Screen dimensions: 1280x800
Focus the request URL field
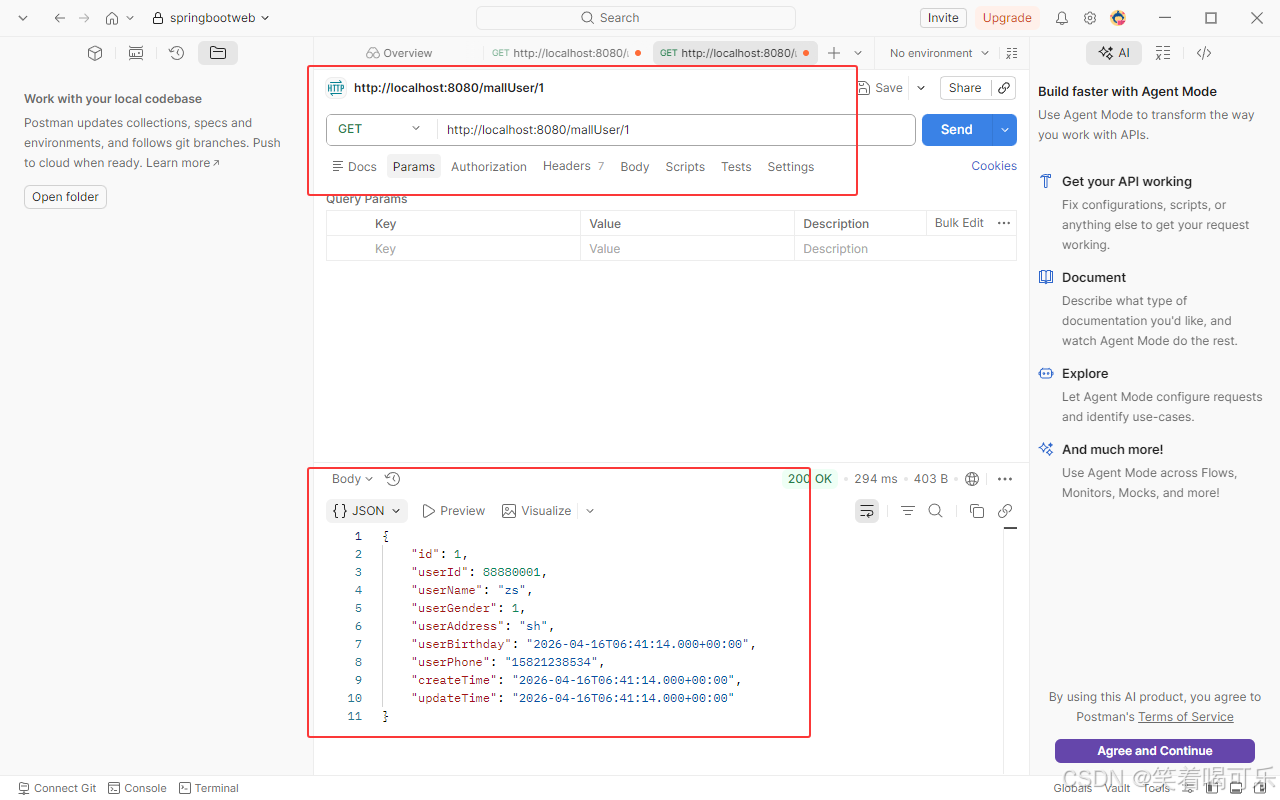click(676, 130)
